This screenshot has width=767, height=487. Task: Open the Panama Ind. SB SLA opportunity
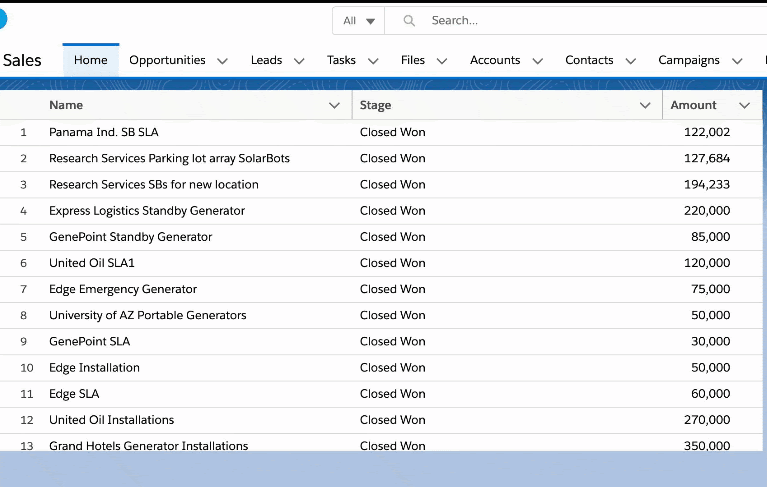[x=103, y=132]
